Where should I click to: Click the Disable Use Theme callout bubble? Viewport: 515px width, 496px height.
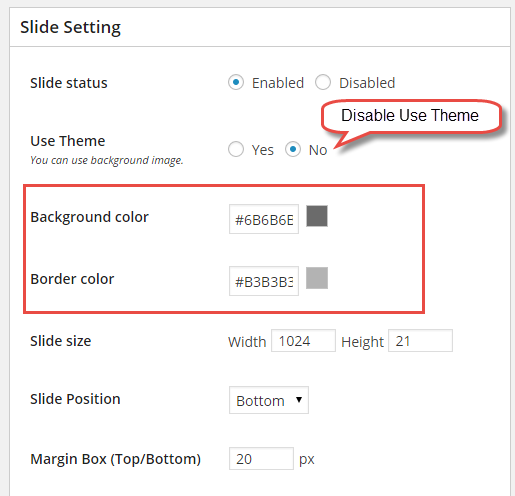tap(411, 116)
